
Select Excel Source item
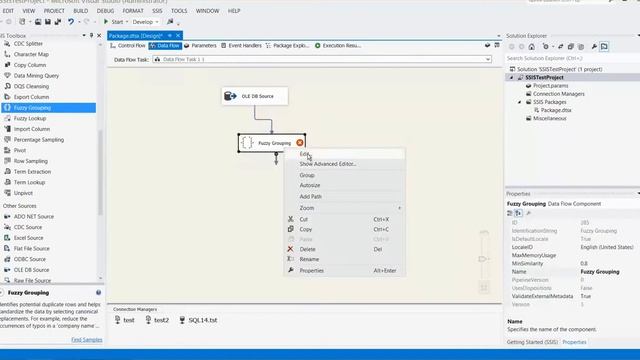pyautogui.click(x=28, y=238)
